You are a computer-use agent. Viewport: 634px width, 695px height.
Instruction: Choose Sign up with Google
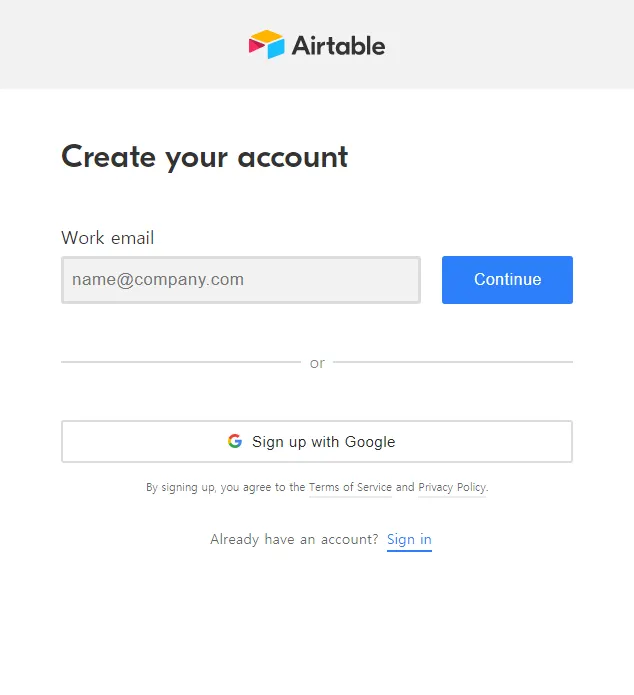(317, 441)
